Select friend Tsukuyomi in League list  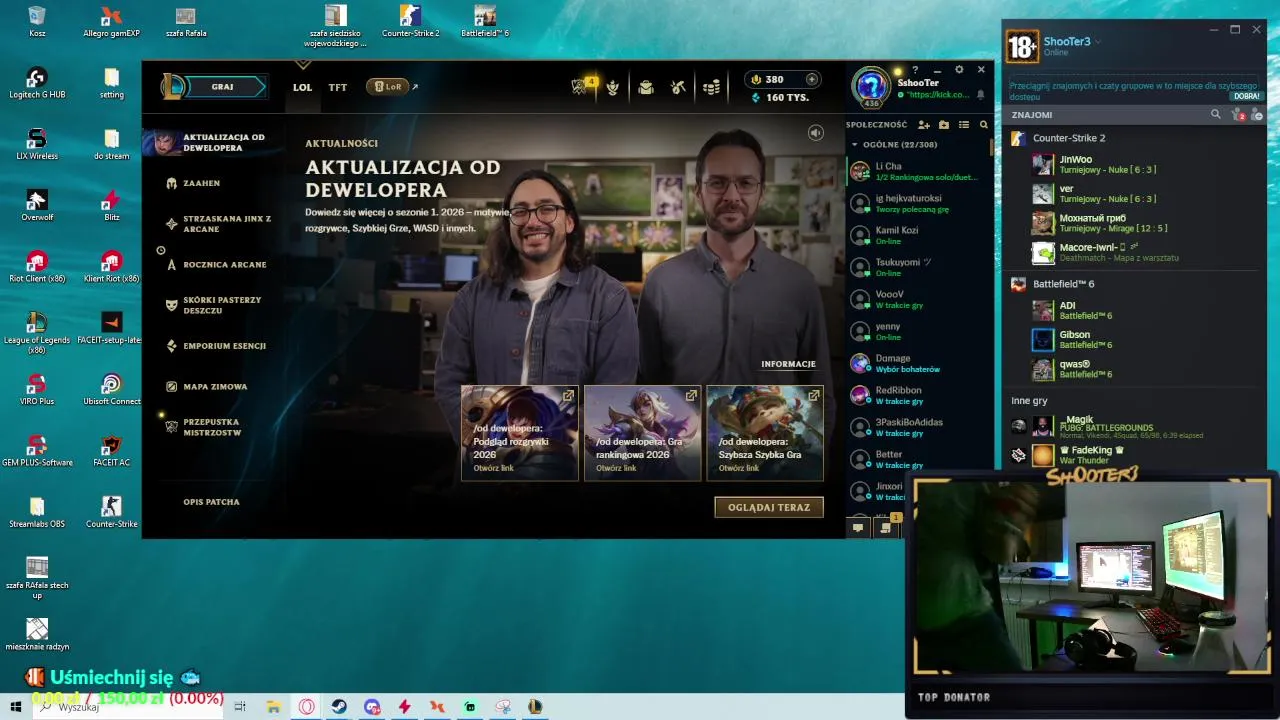917,267
